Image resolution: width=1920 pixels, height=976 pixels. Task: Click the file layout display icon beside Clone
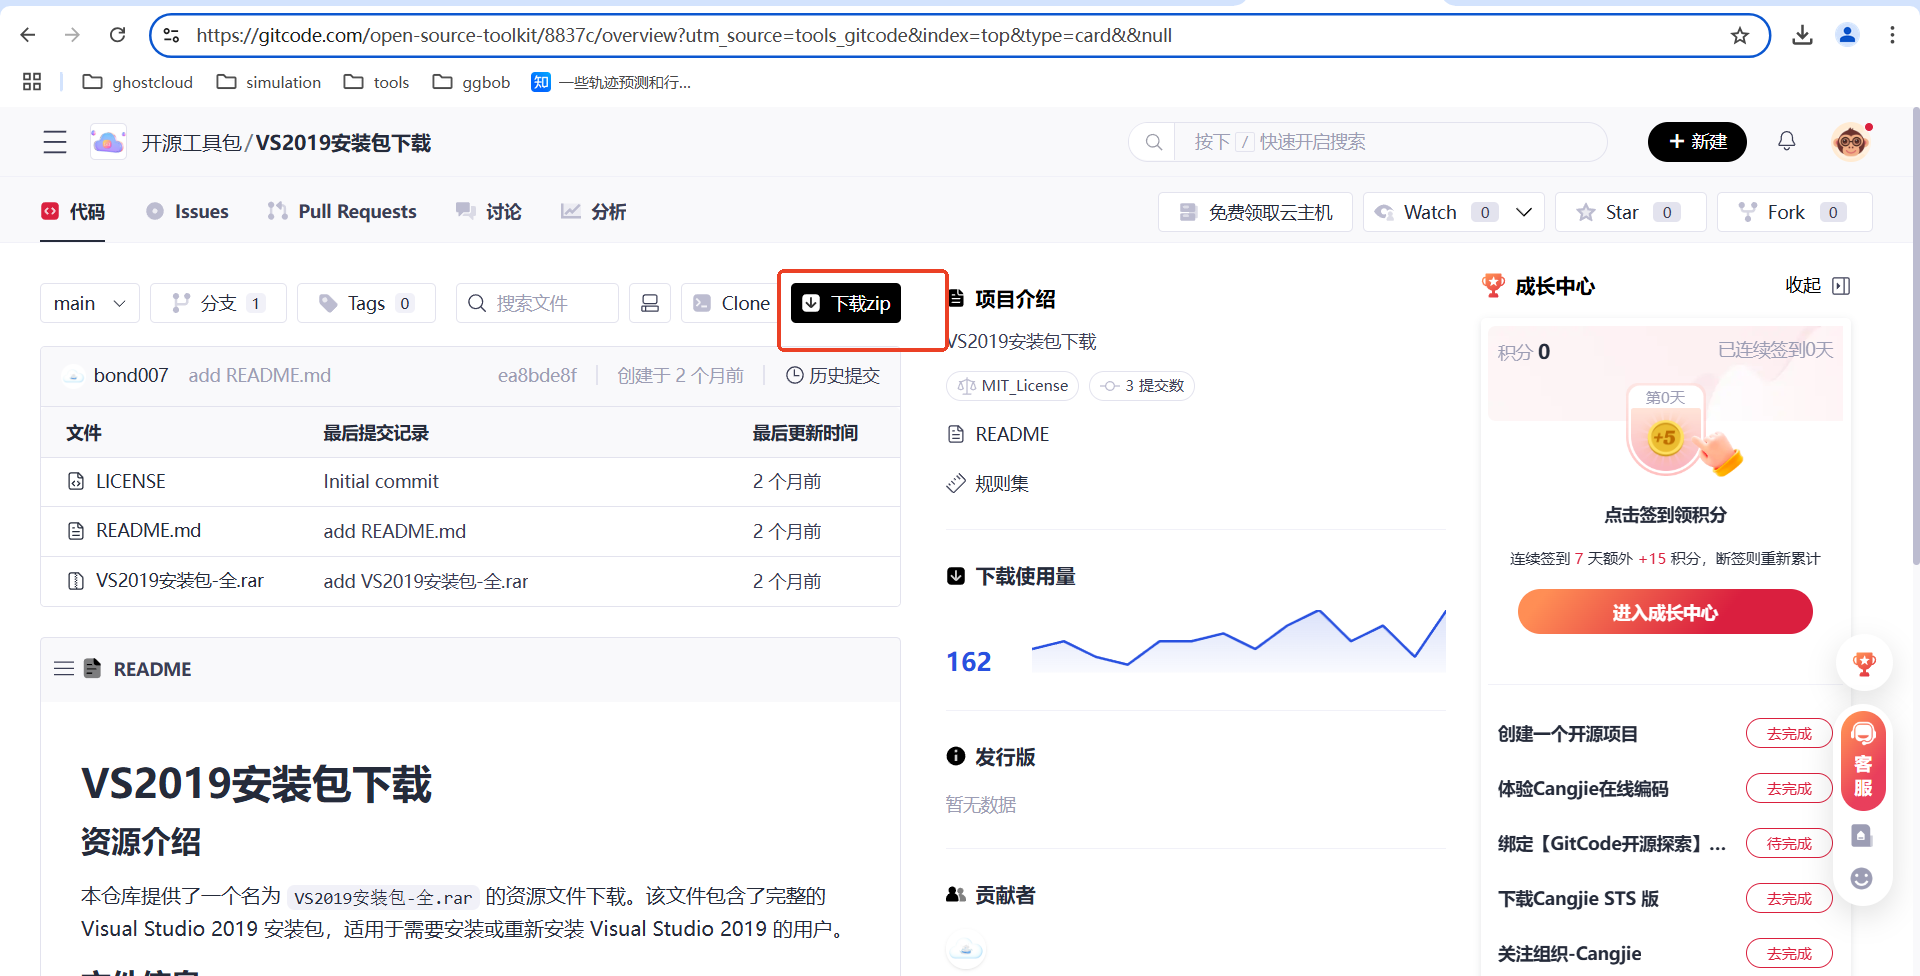pos(650,303)
